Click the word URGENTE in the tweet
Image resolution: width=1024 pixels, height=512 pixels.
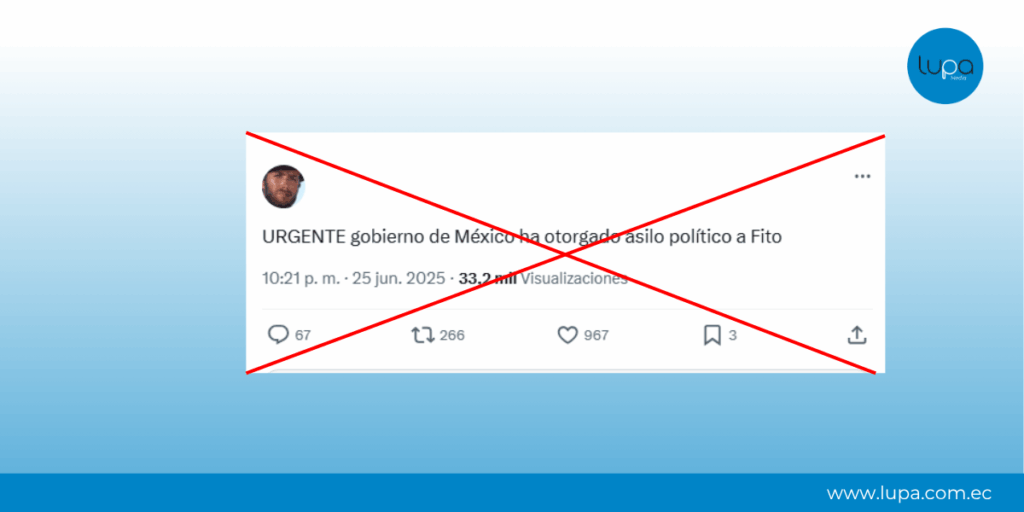point(304,238)
